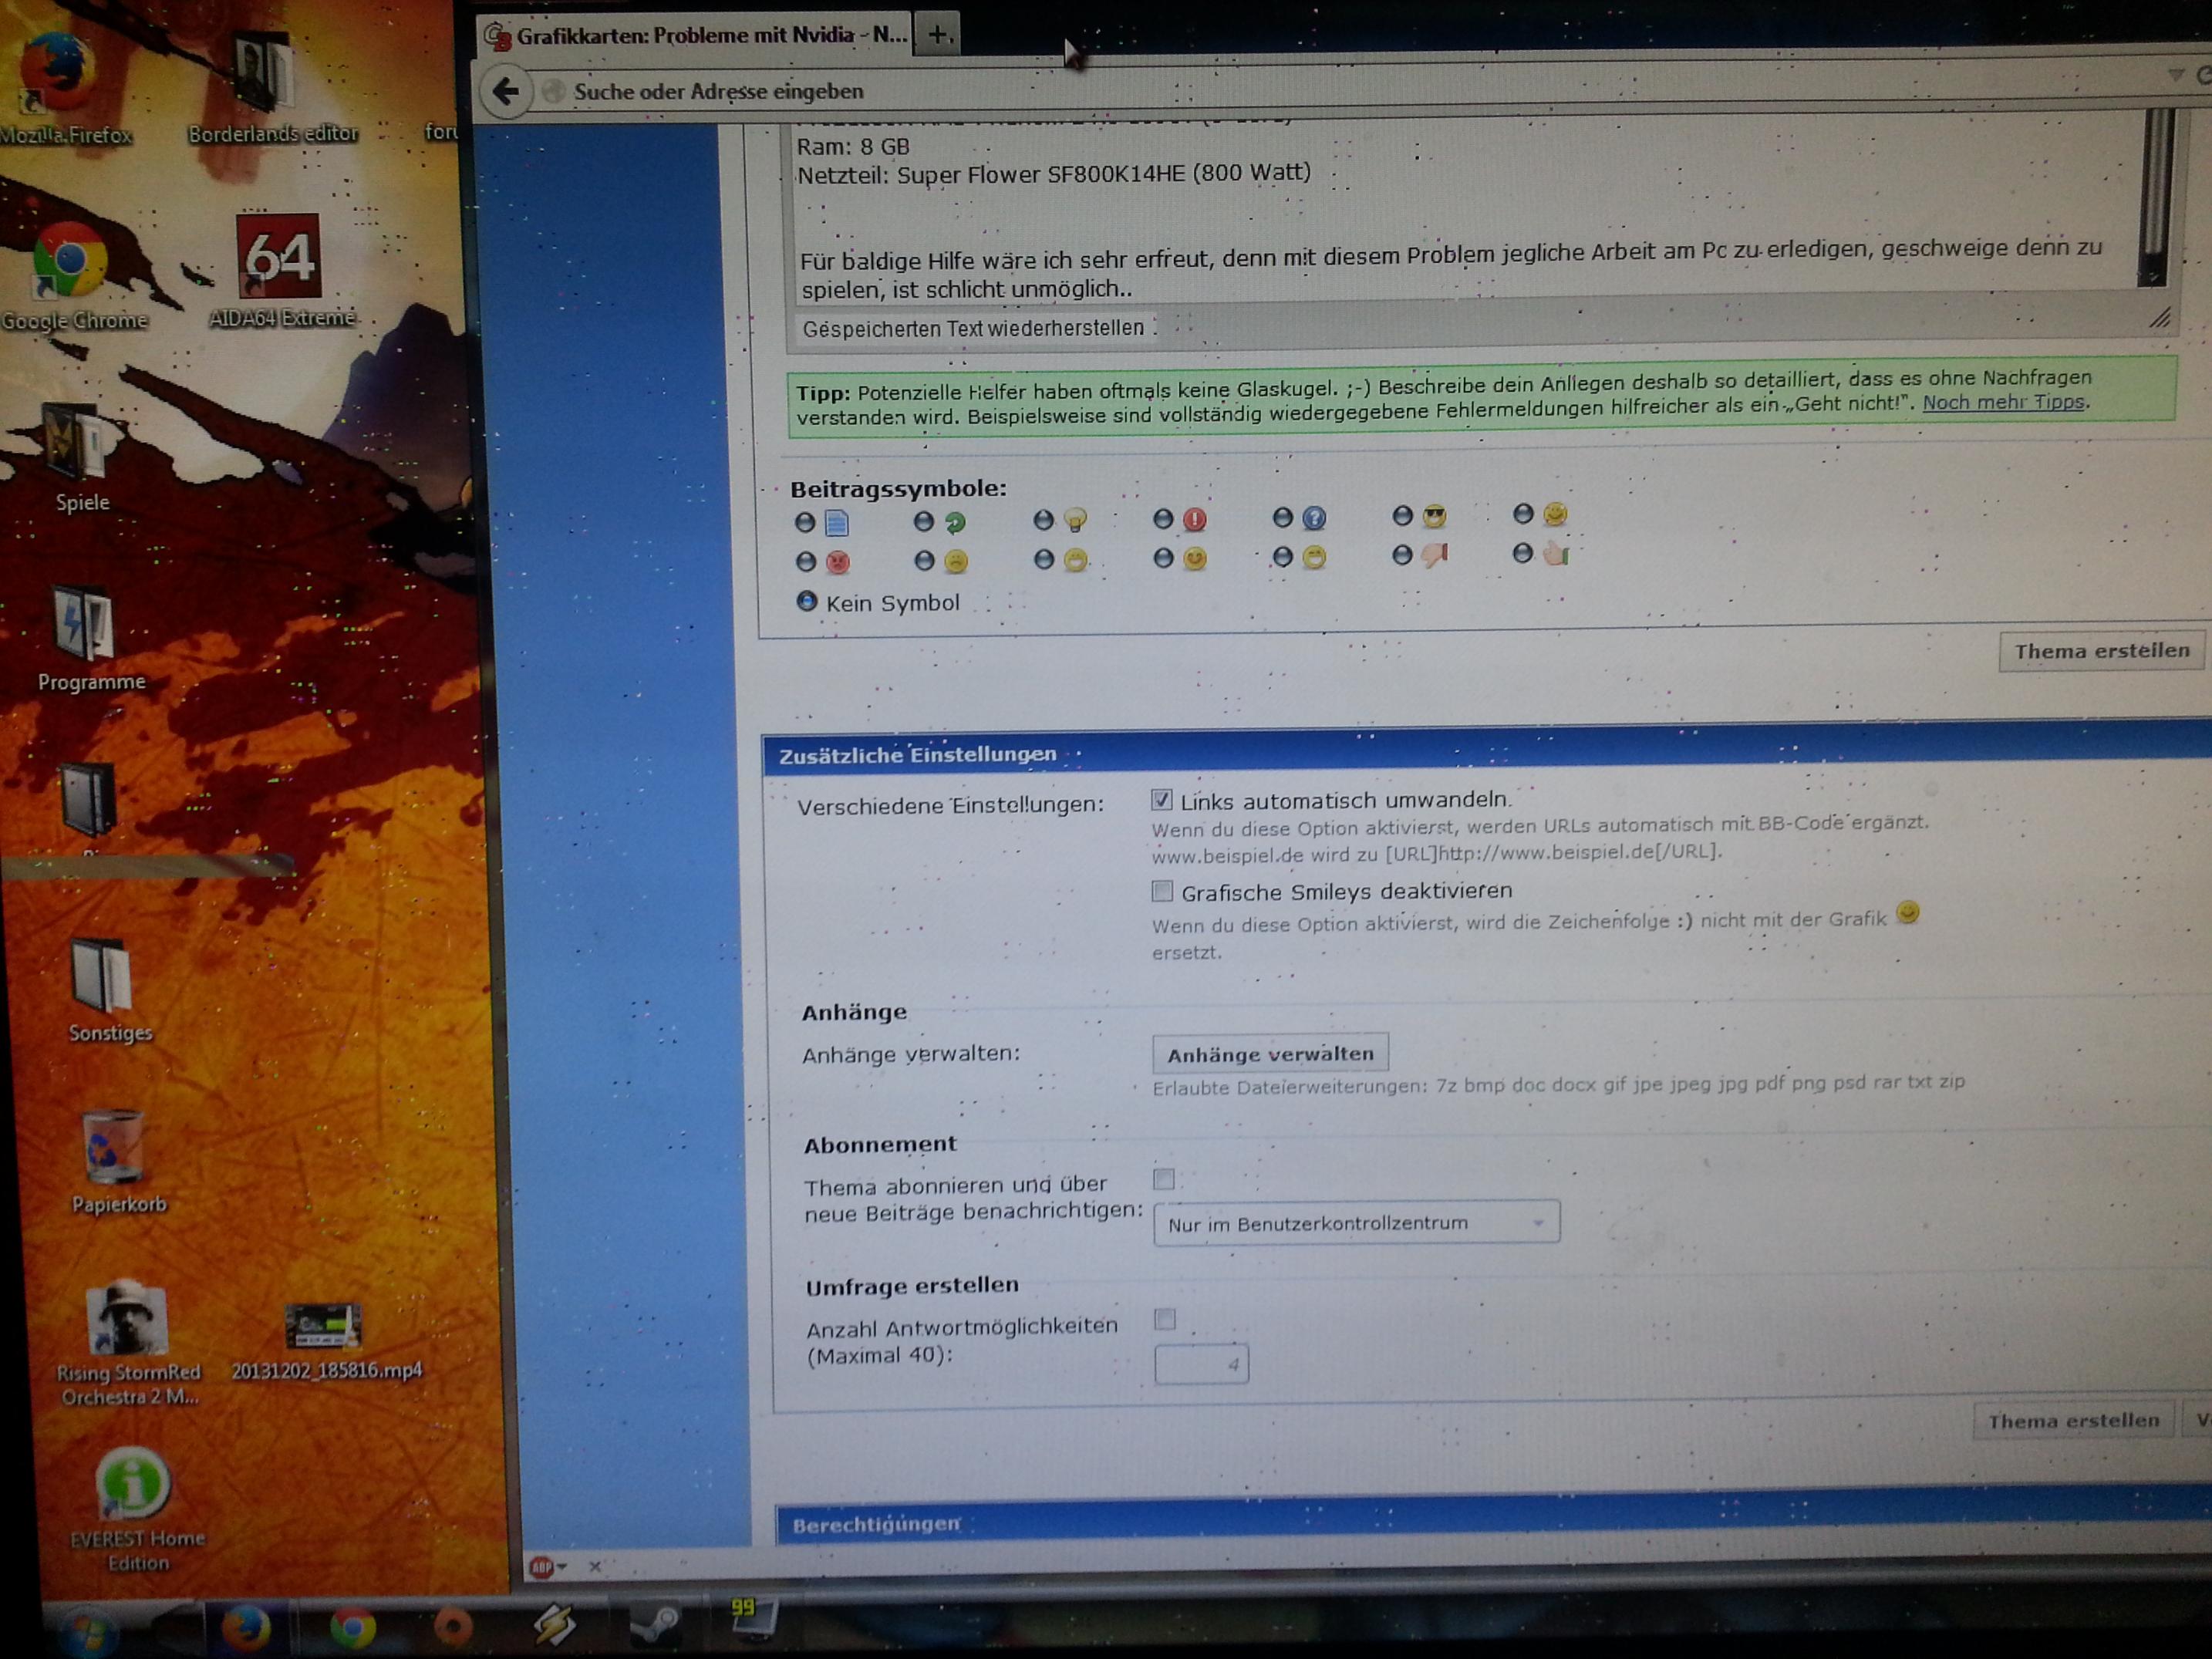Open AIDA64 Extreme desktop icon
The width and height of the screenshot is (2212, 1659).
[x=279, y=257]
